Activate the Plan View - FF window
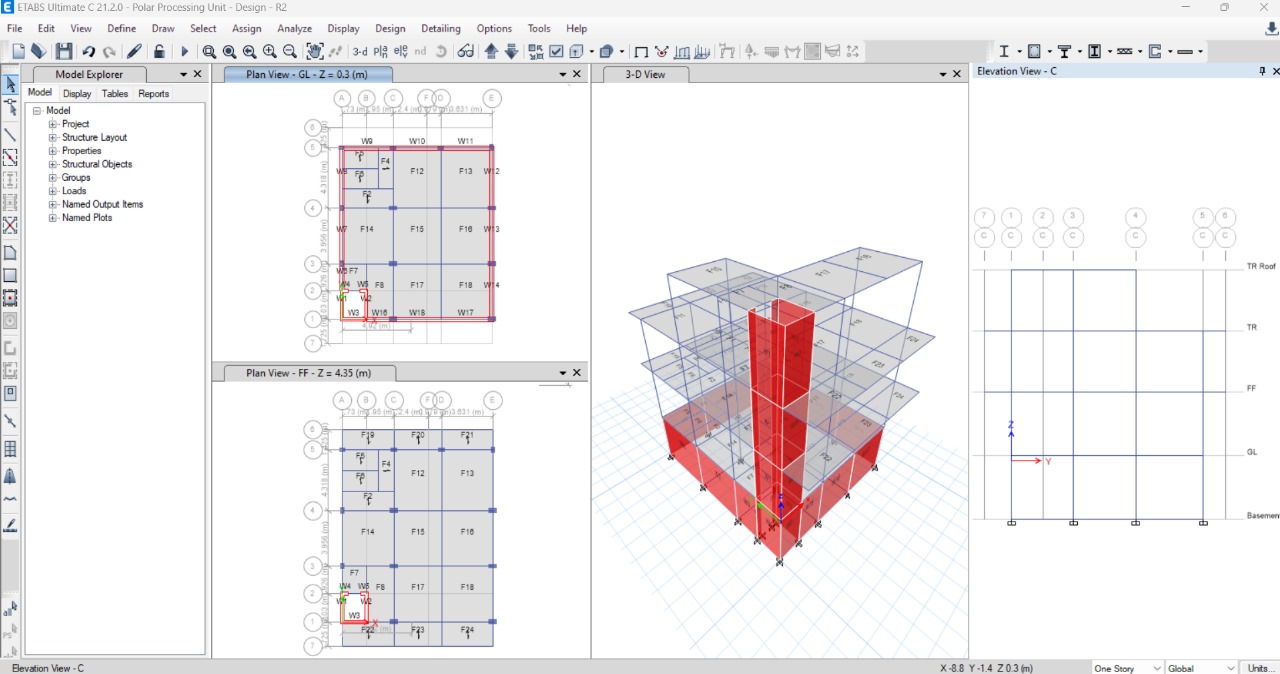The image size is (1280, 674). pyautogui.click(x=310, y=371)
